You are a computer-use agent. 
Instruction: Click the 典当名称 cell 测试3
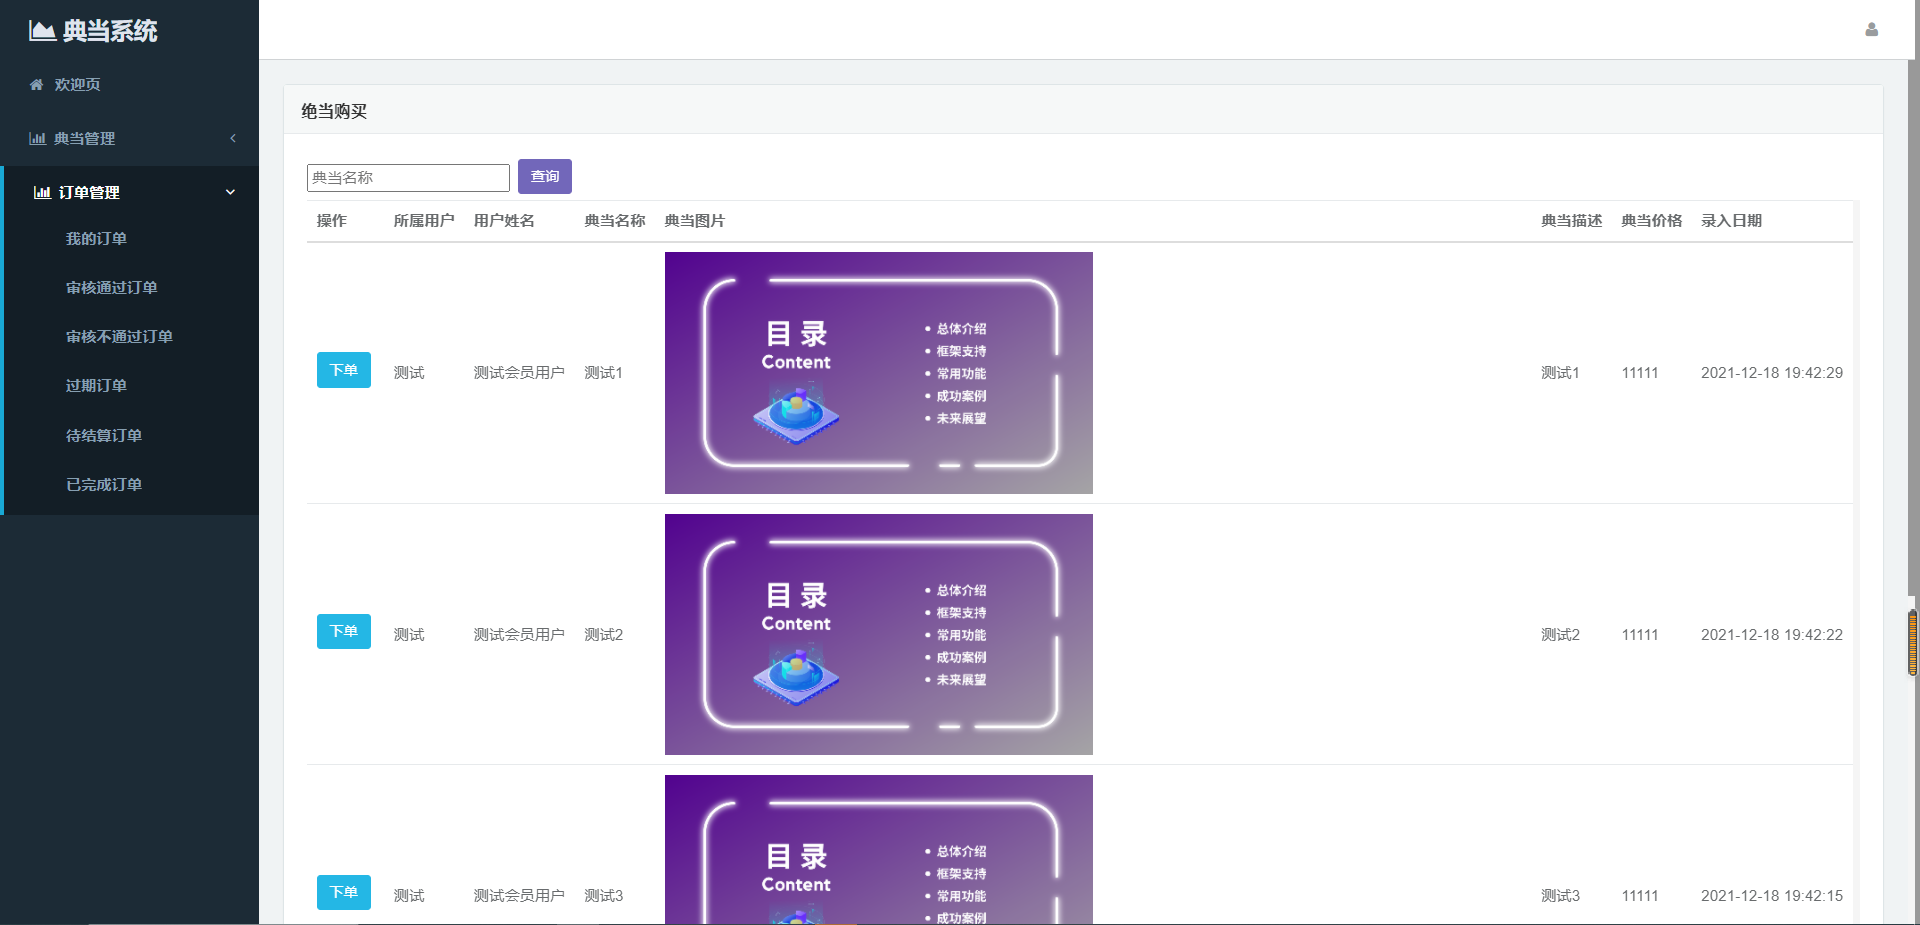pyautogui.click(x=604, y=896)
